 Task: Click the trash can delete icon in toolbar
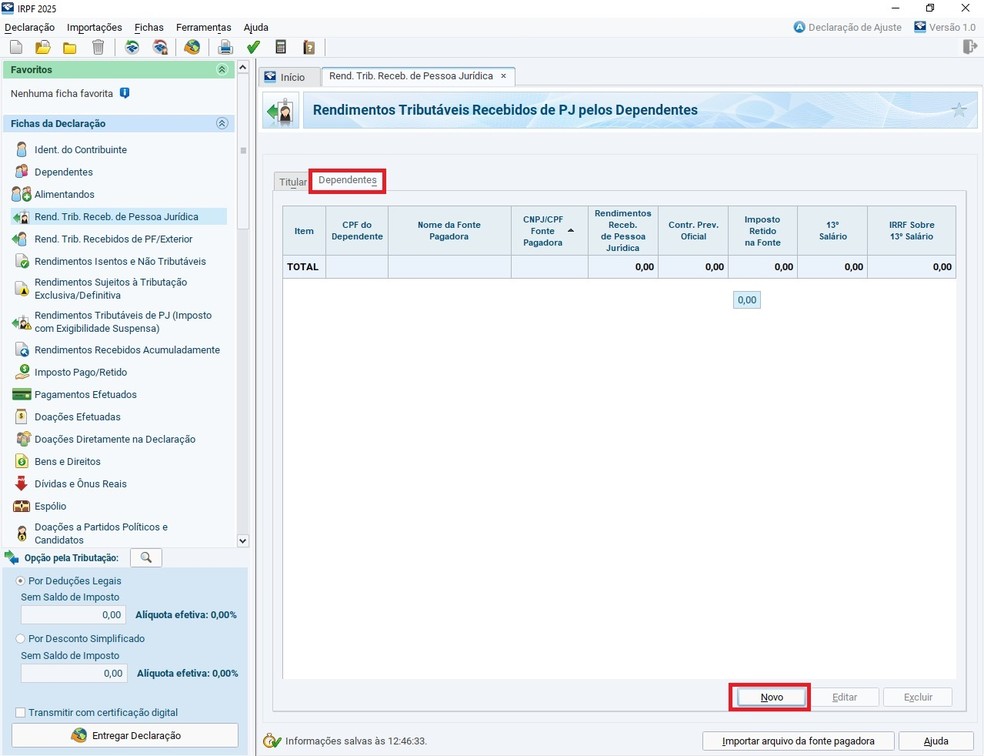coord(98,47)
